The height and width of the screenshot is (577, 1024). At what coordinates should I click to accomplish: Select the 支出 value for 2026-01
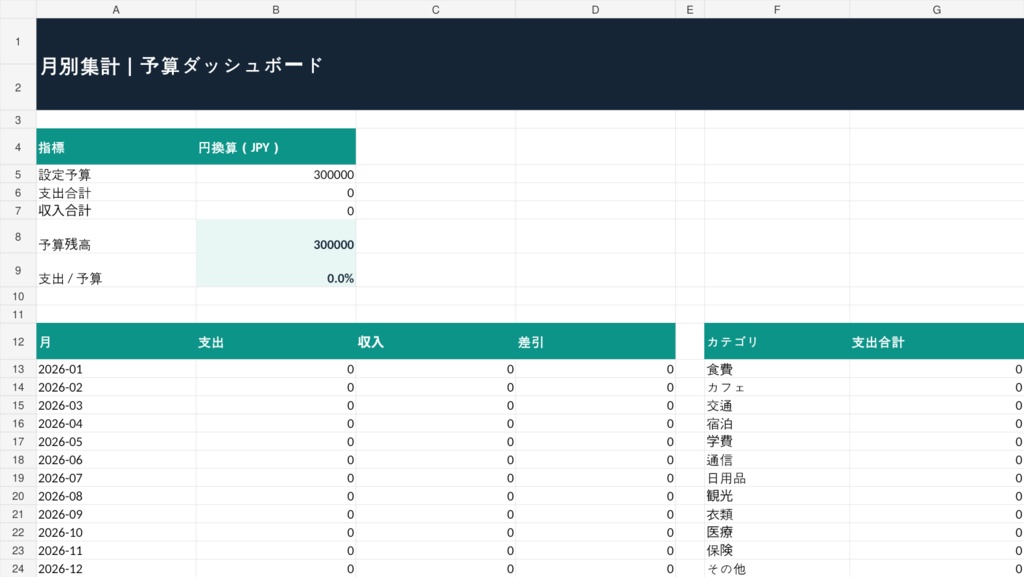(276, 369)
